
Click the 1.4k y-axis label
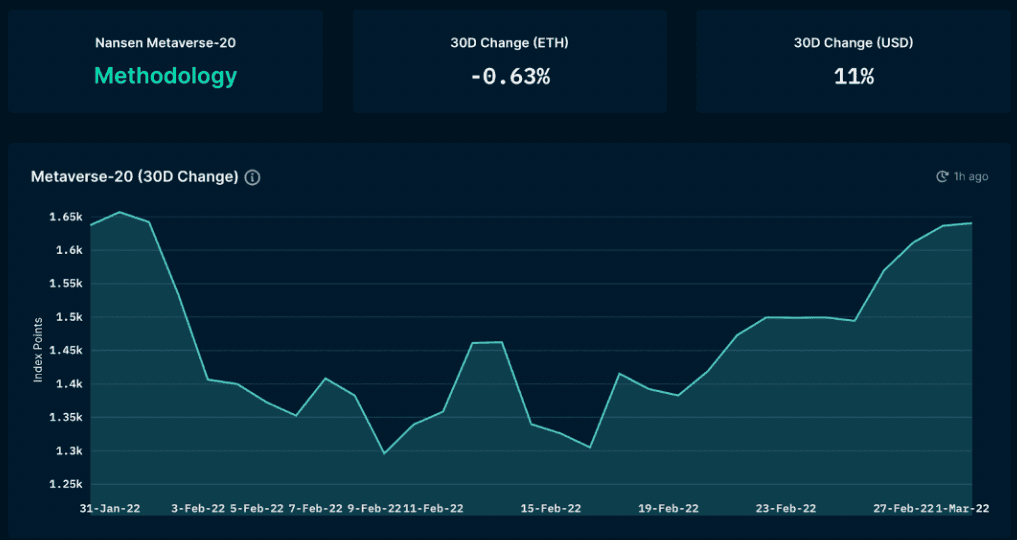(x=69, y=384)
